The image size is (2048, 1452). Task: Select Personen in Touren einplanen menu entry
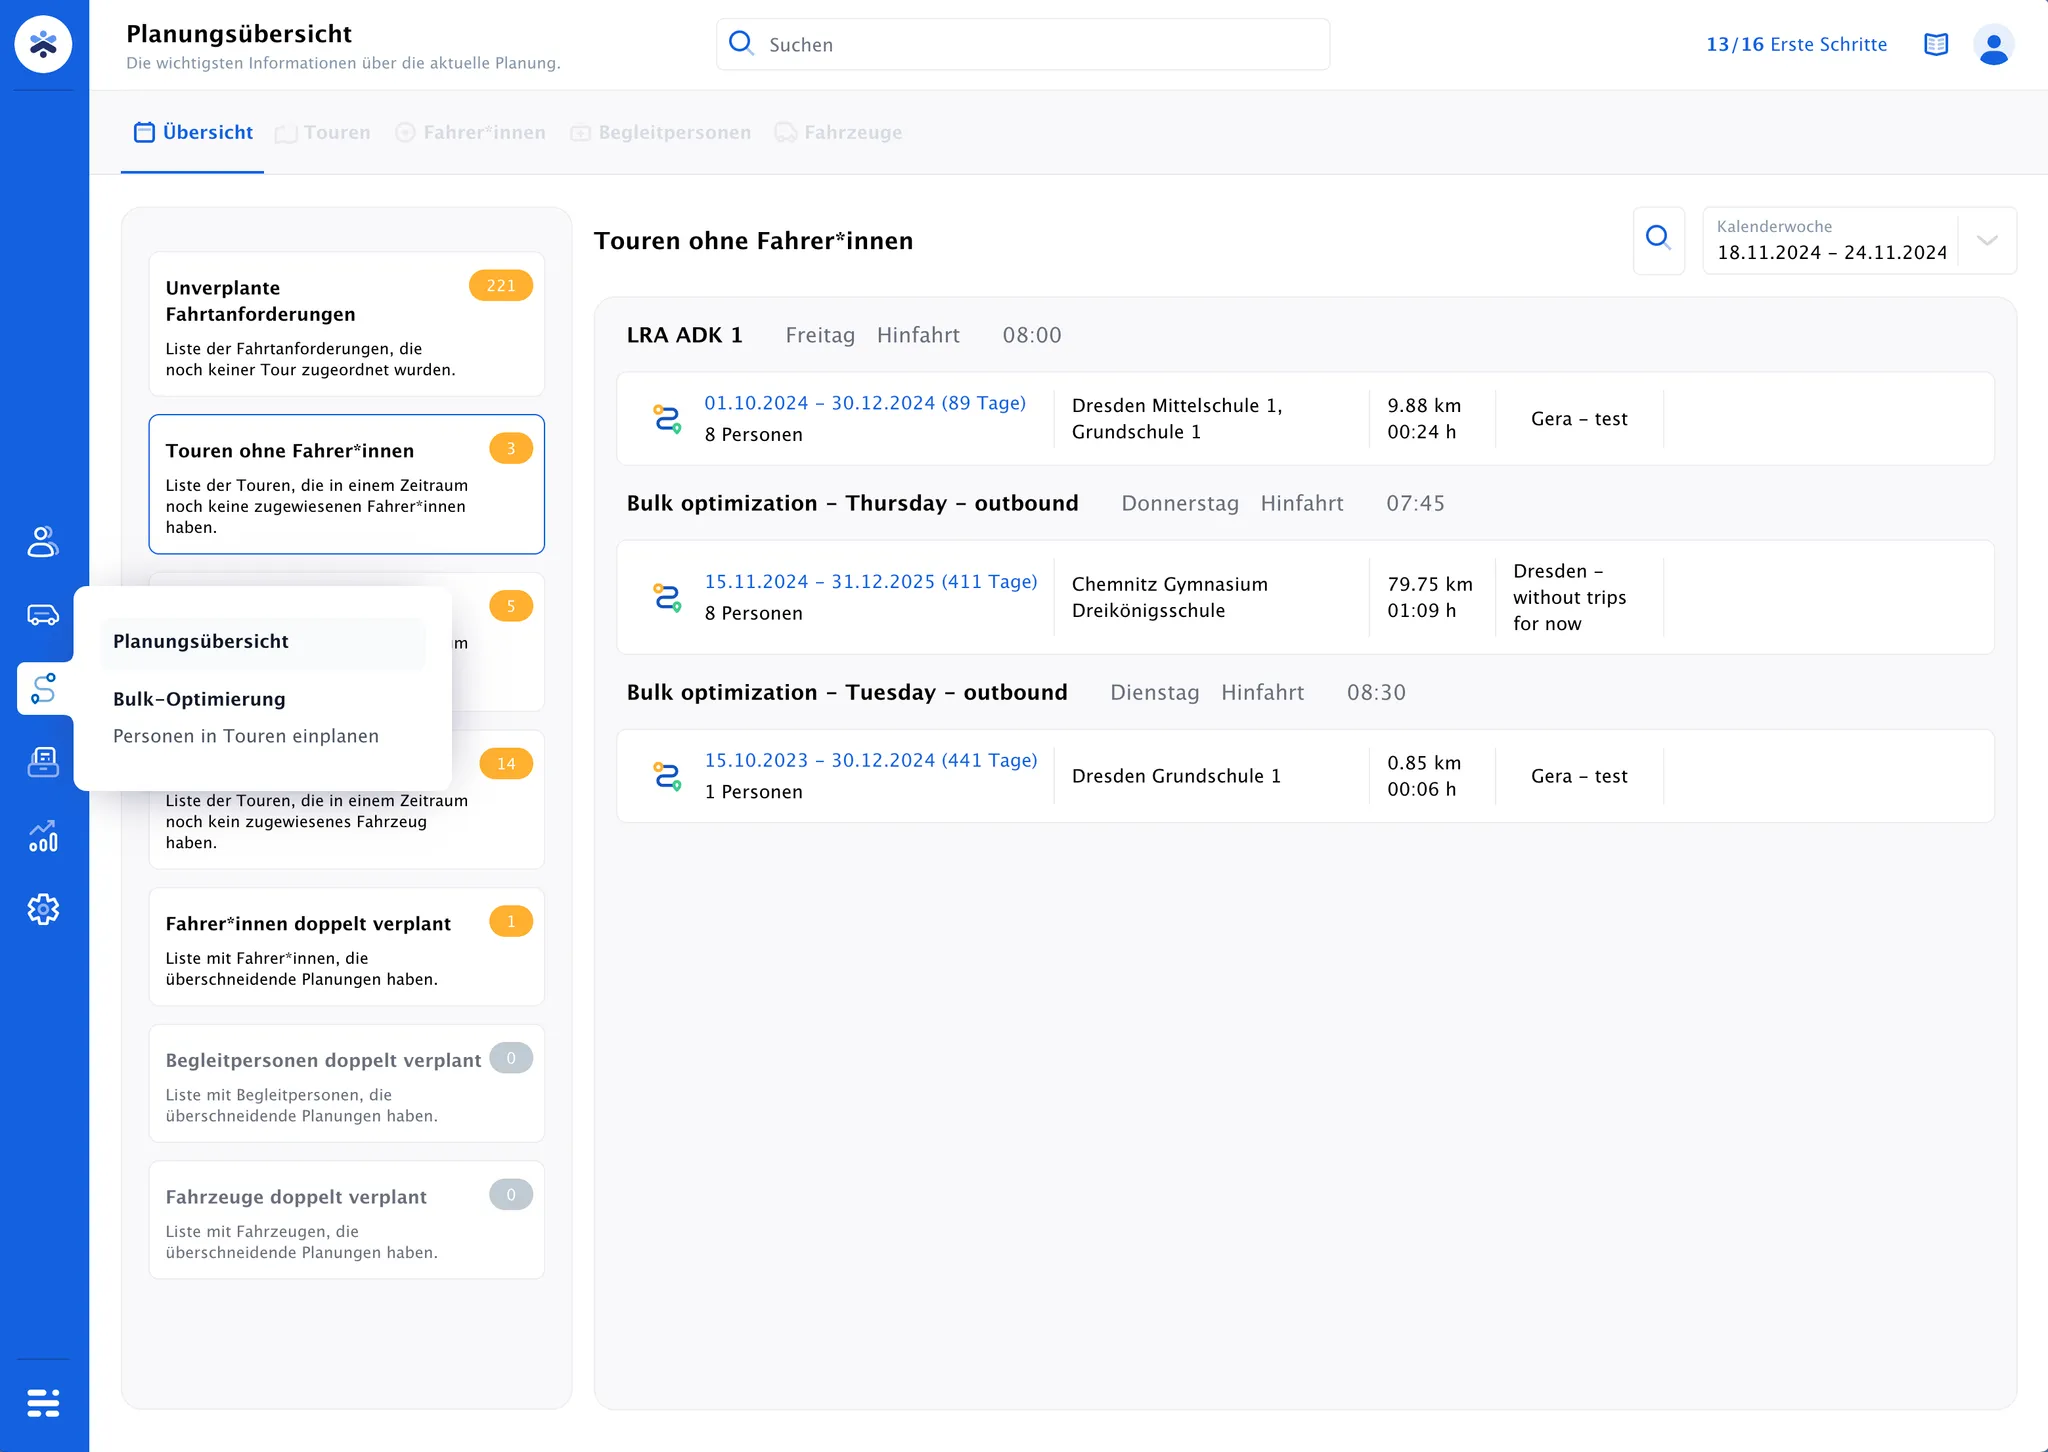(x=246, y=736)
